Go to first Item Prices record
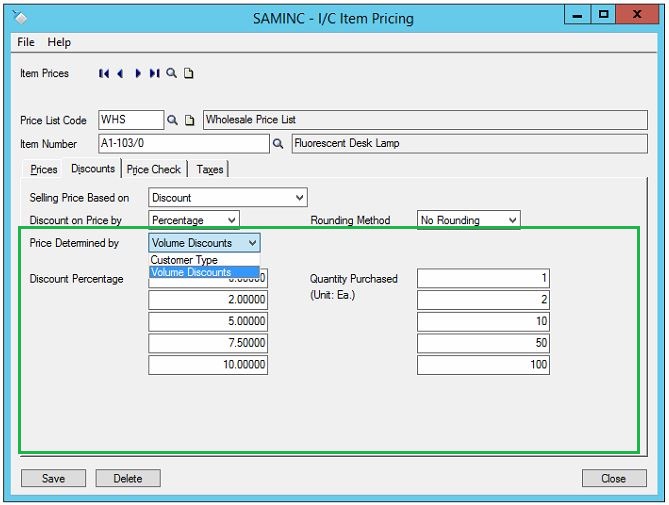 pyautogui.click(x=103, y=73)
